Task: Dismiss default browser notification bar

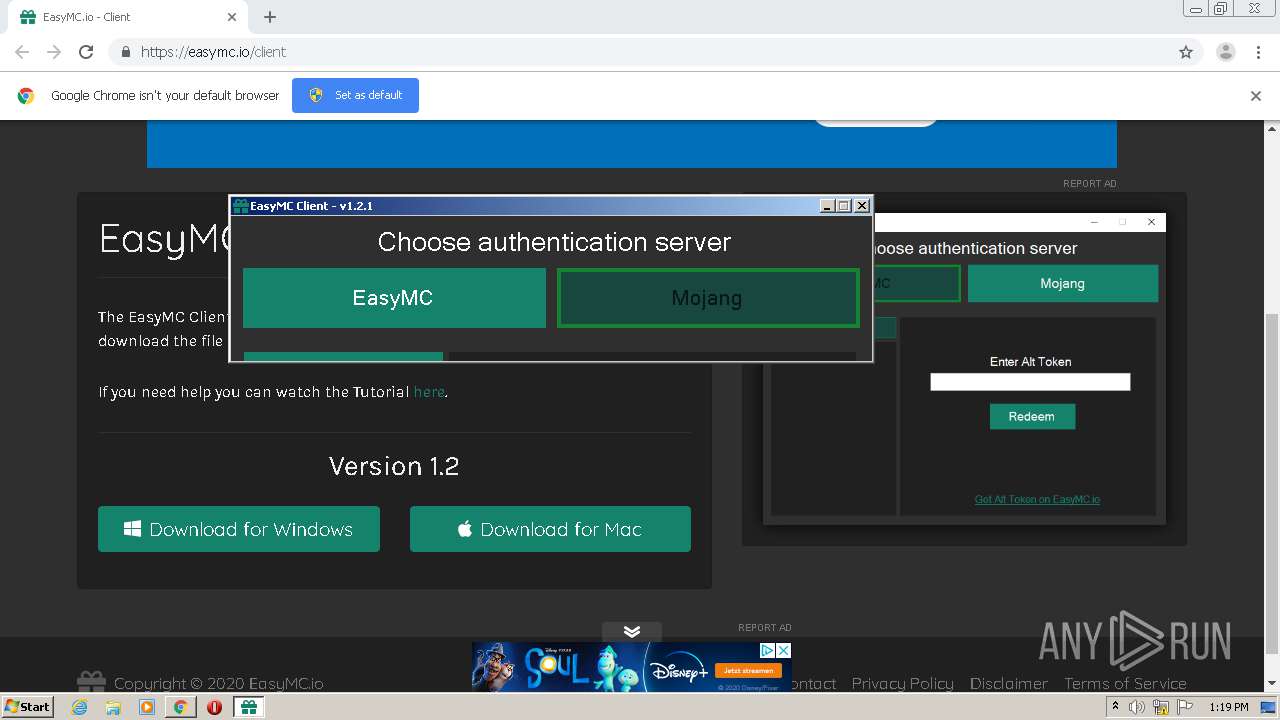Action: click(x=1256, y=96)
